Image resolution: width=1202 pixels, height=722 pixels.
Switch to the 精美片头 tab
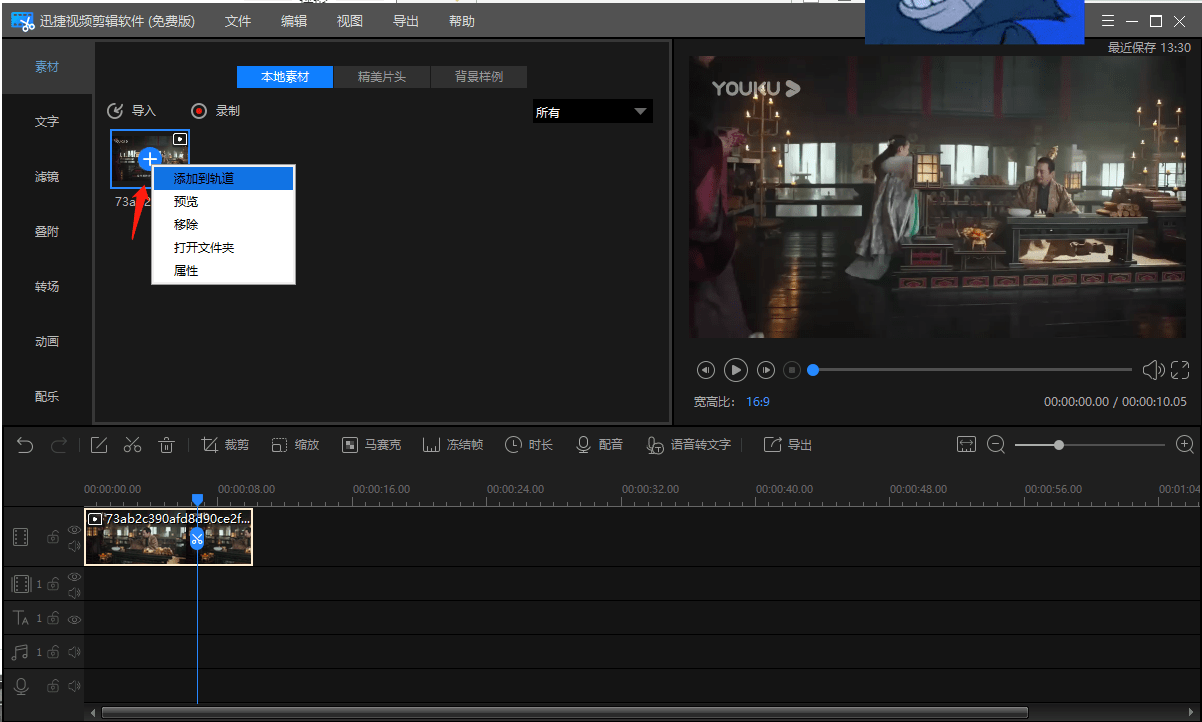coord(382,77)
